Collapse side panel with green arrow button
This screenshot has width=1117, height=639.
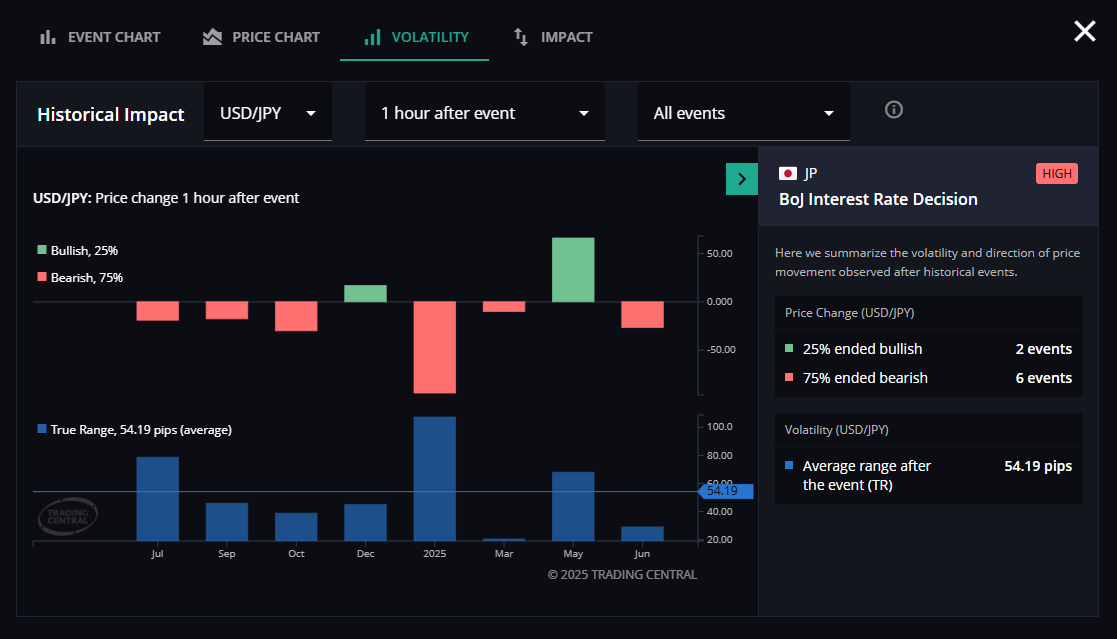pos(742,179)
